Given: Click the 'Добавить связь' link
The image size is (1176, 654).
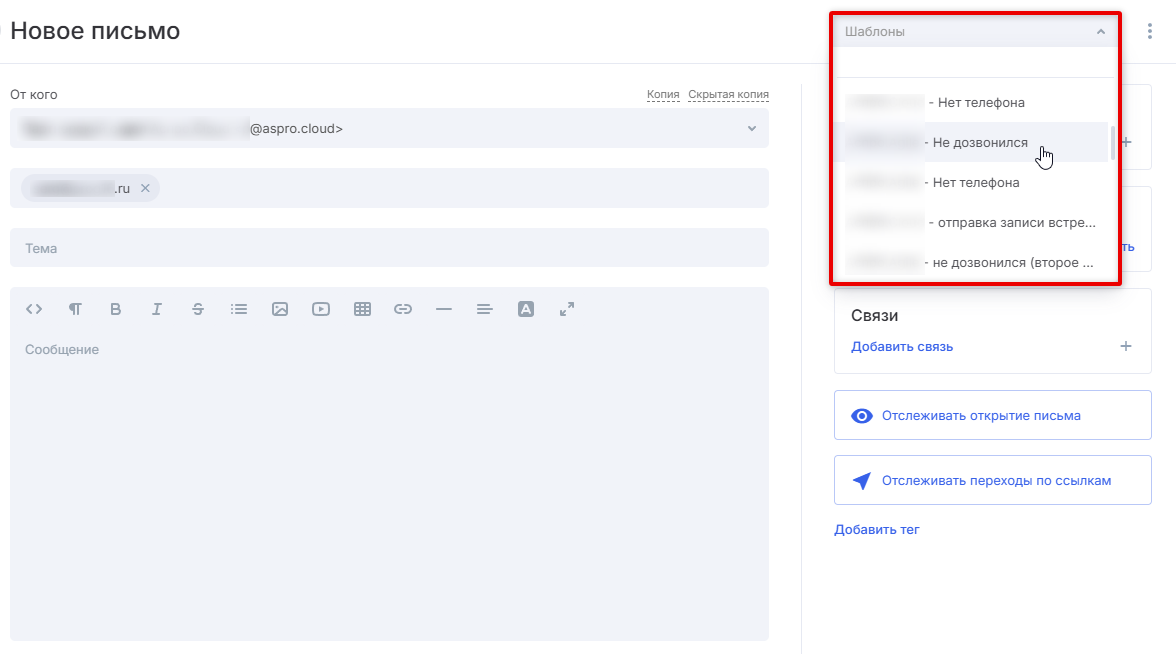Looking at the screenshot, I should pos(902,347).
